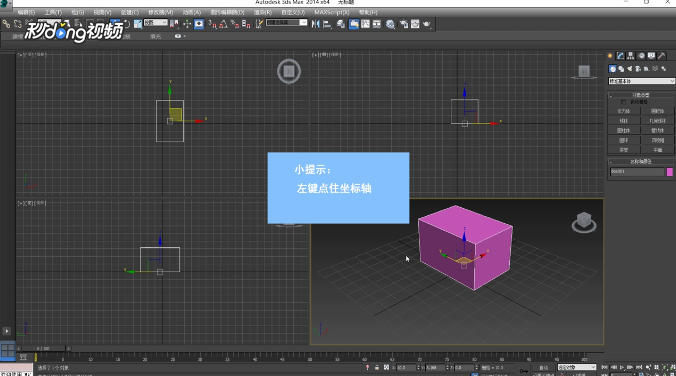The image size is (676, 376).
Task: Select Cameras category in Create panel
Action: coord(638,69)
